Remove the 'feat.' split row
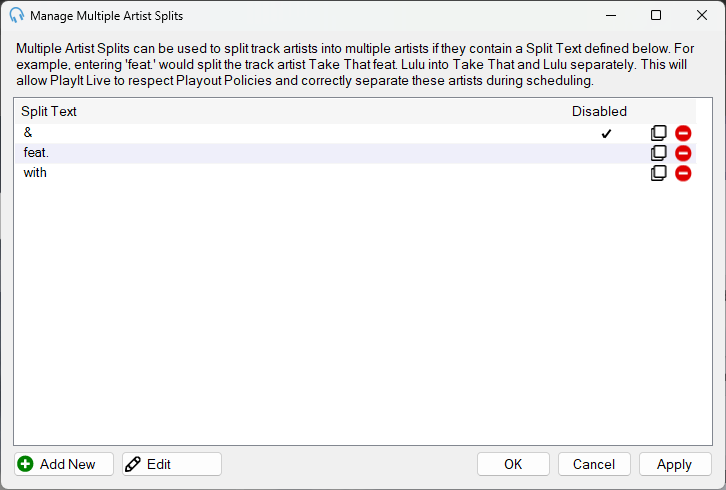 click(683, 153)
